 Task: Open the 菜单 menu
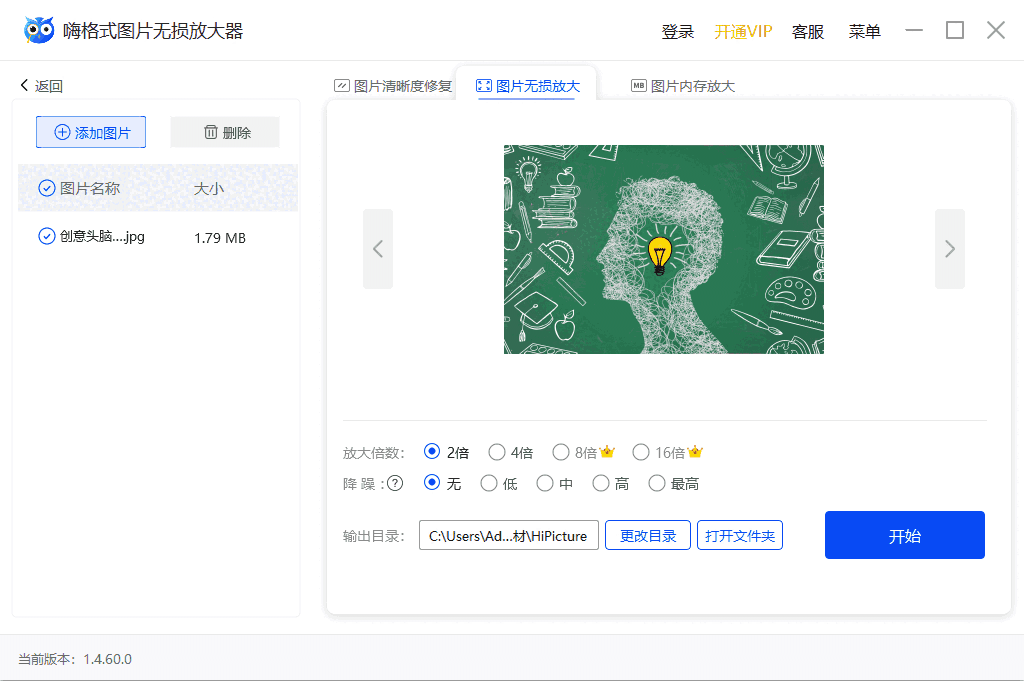point(864,31)
